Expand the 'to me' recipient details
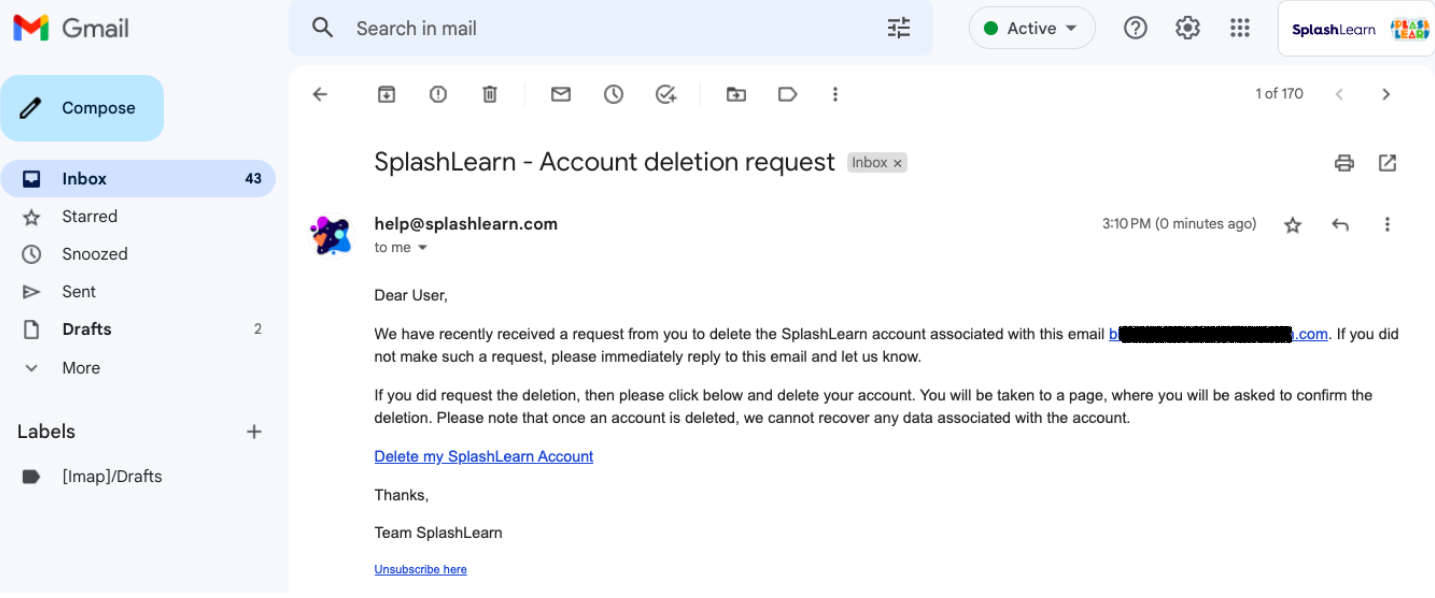The image size is (1435, 598). 422,248
